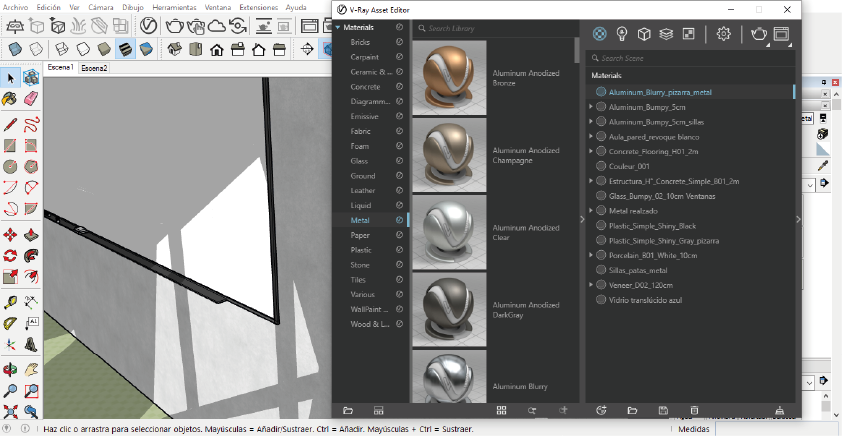This screenshot has width=842, height=436.
Task: Toggle the Carpaint category visibility icon
Action: click(400, 56)
